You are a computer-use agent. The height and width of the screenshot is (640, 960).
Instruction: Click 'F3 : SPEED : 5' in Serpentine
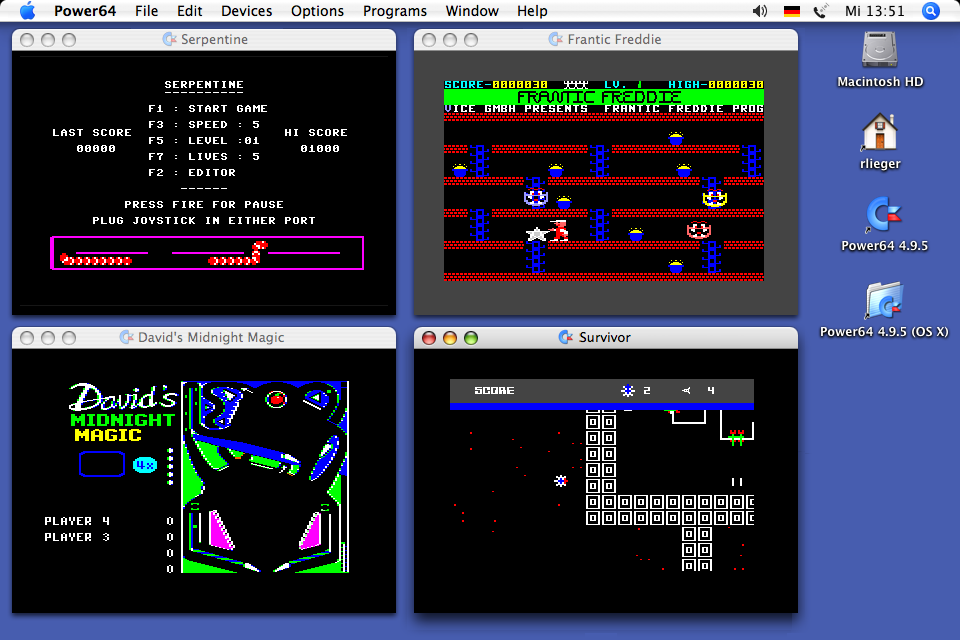[x=204, y=124]
